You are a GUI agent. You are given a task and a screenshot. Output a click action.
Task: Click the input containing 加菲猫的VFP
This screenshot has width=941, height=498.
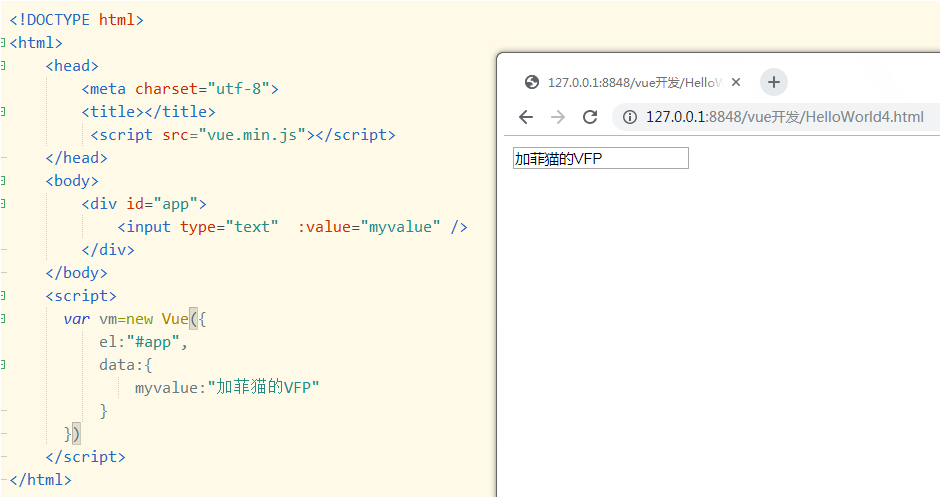point(601,158)
